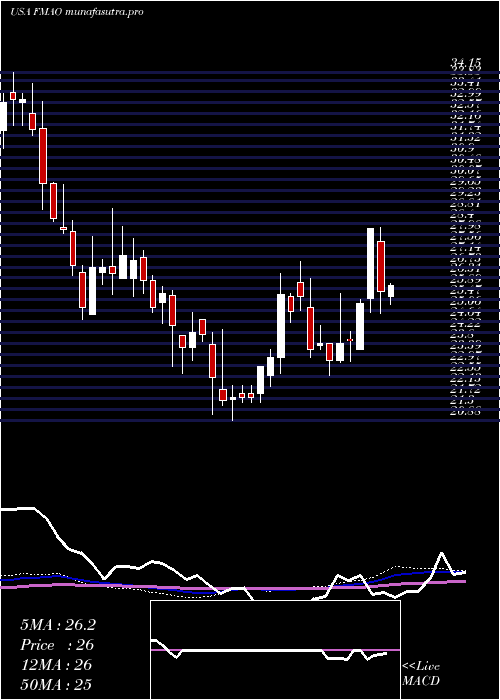Select the 'Price : 26' readout
Screen dimensions: 500x700
point(57,645)
